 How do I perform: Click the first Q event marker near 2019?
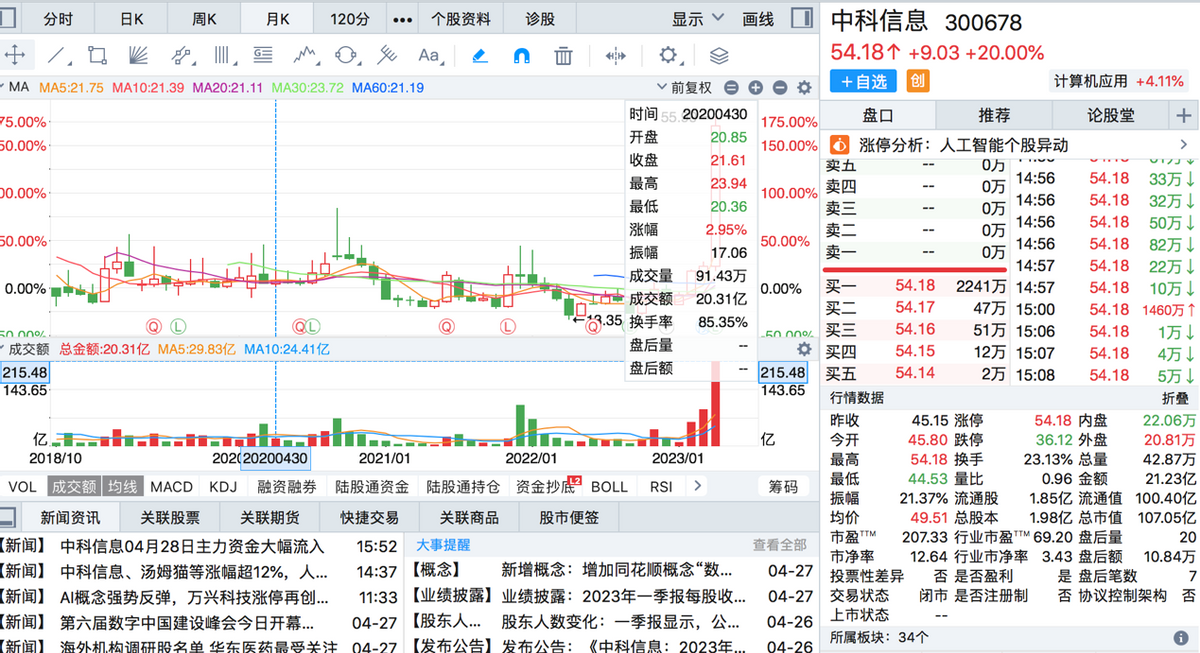pyautogui.click(x=154, y=325)
